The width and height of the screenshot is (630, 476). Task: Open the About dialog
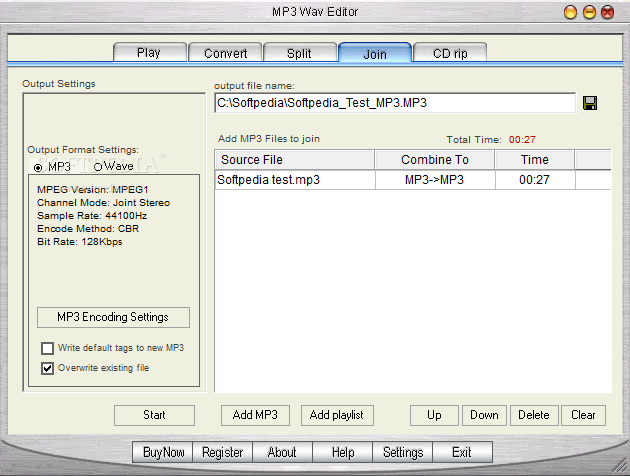point(282,452)
